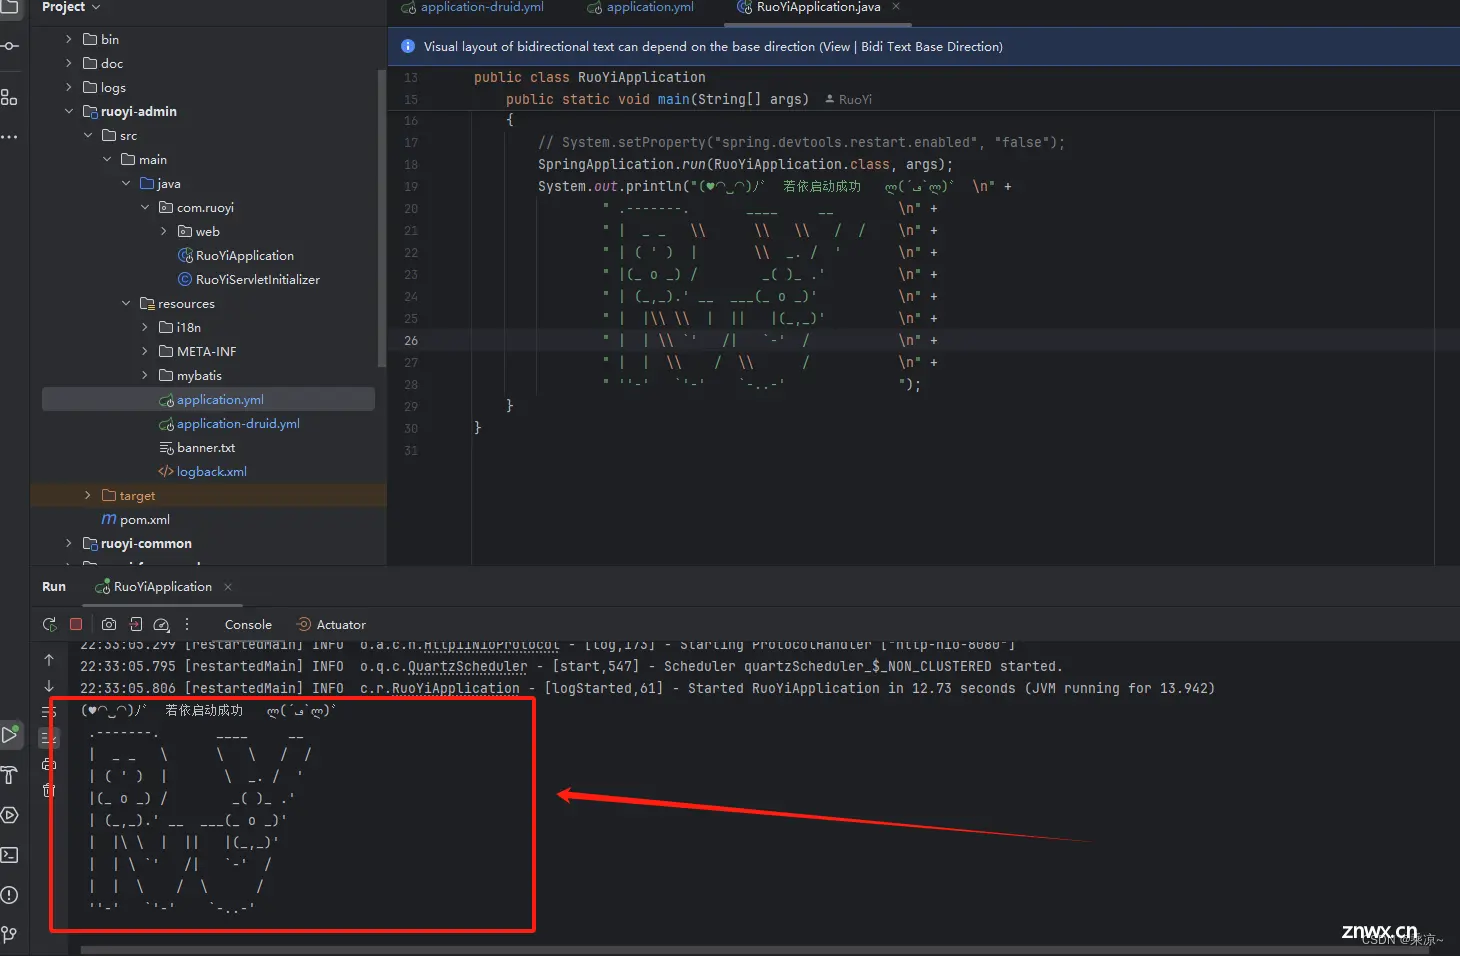Switch to application-druid.yml editor tab

(x=472, y=7)
